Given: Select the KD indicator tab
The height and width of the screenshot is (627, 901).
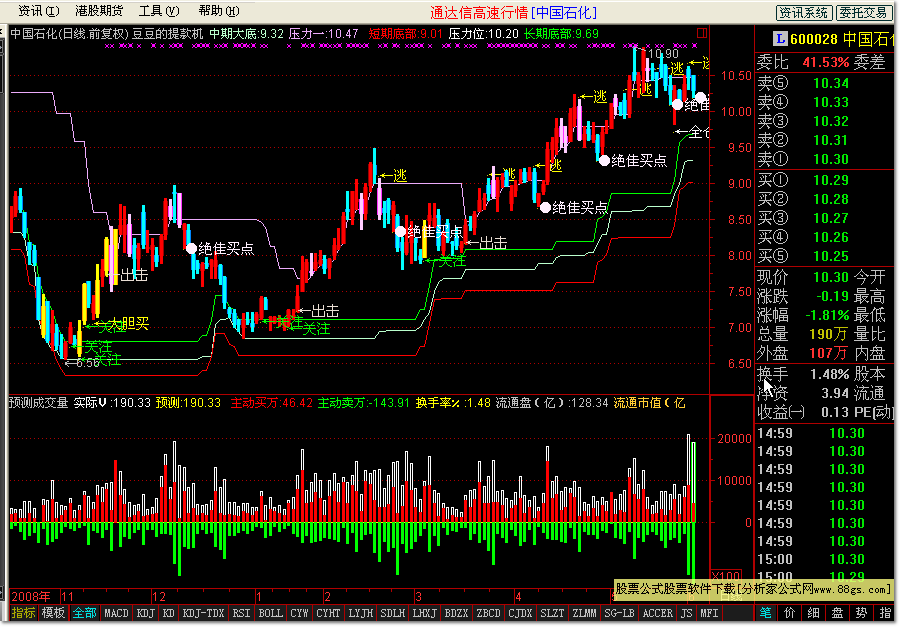Looking at the screenshot, I should tap(168, 613).
